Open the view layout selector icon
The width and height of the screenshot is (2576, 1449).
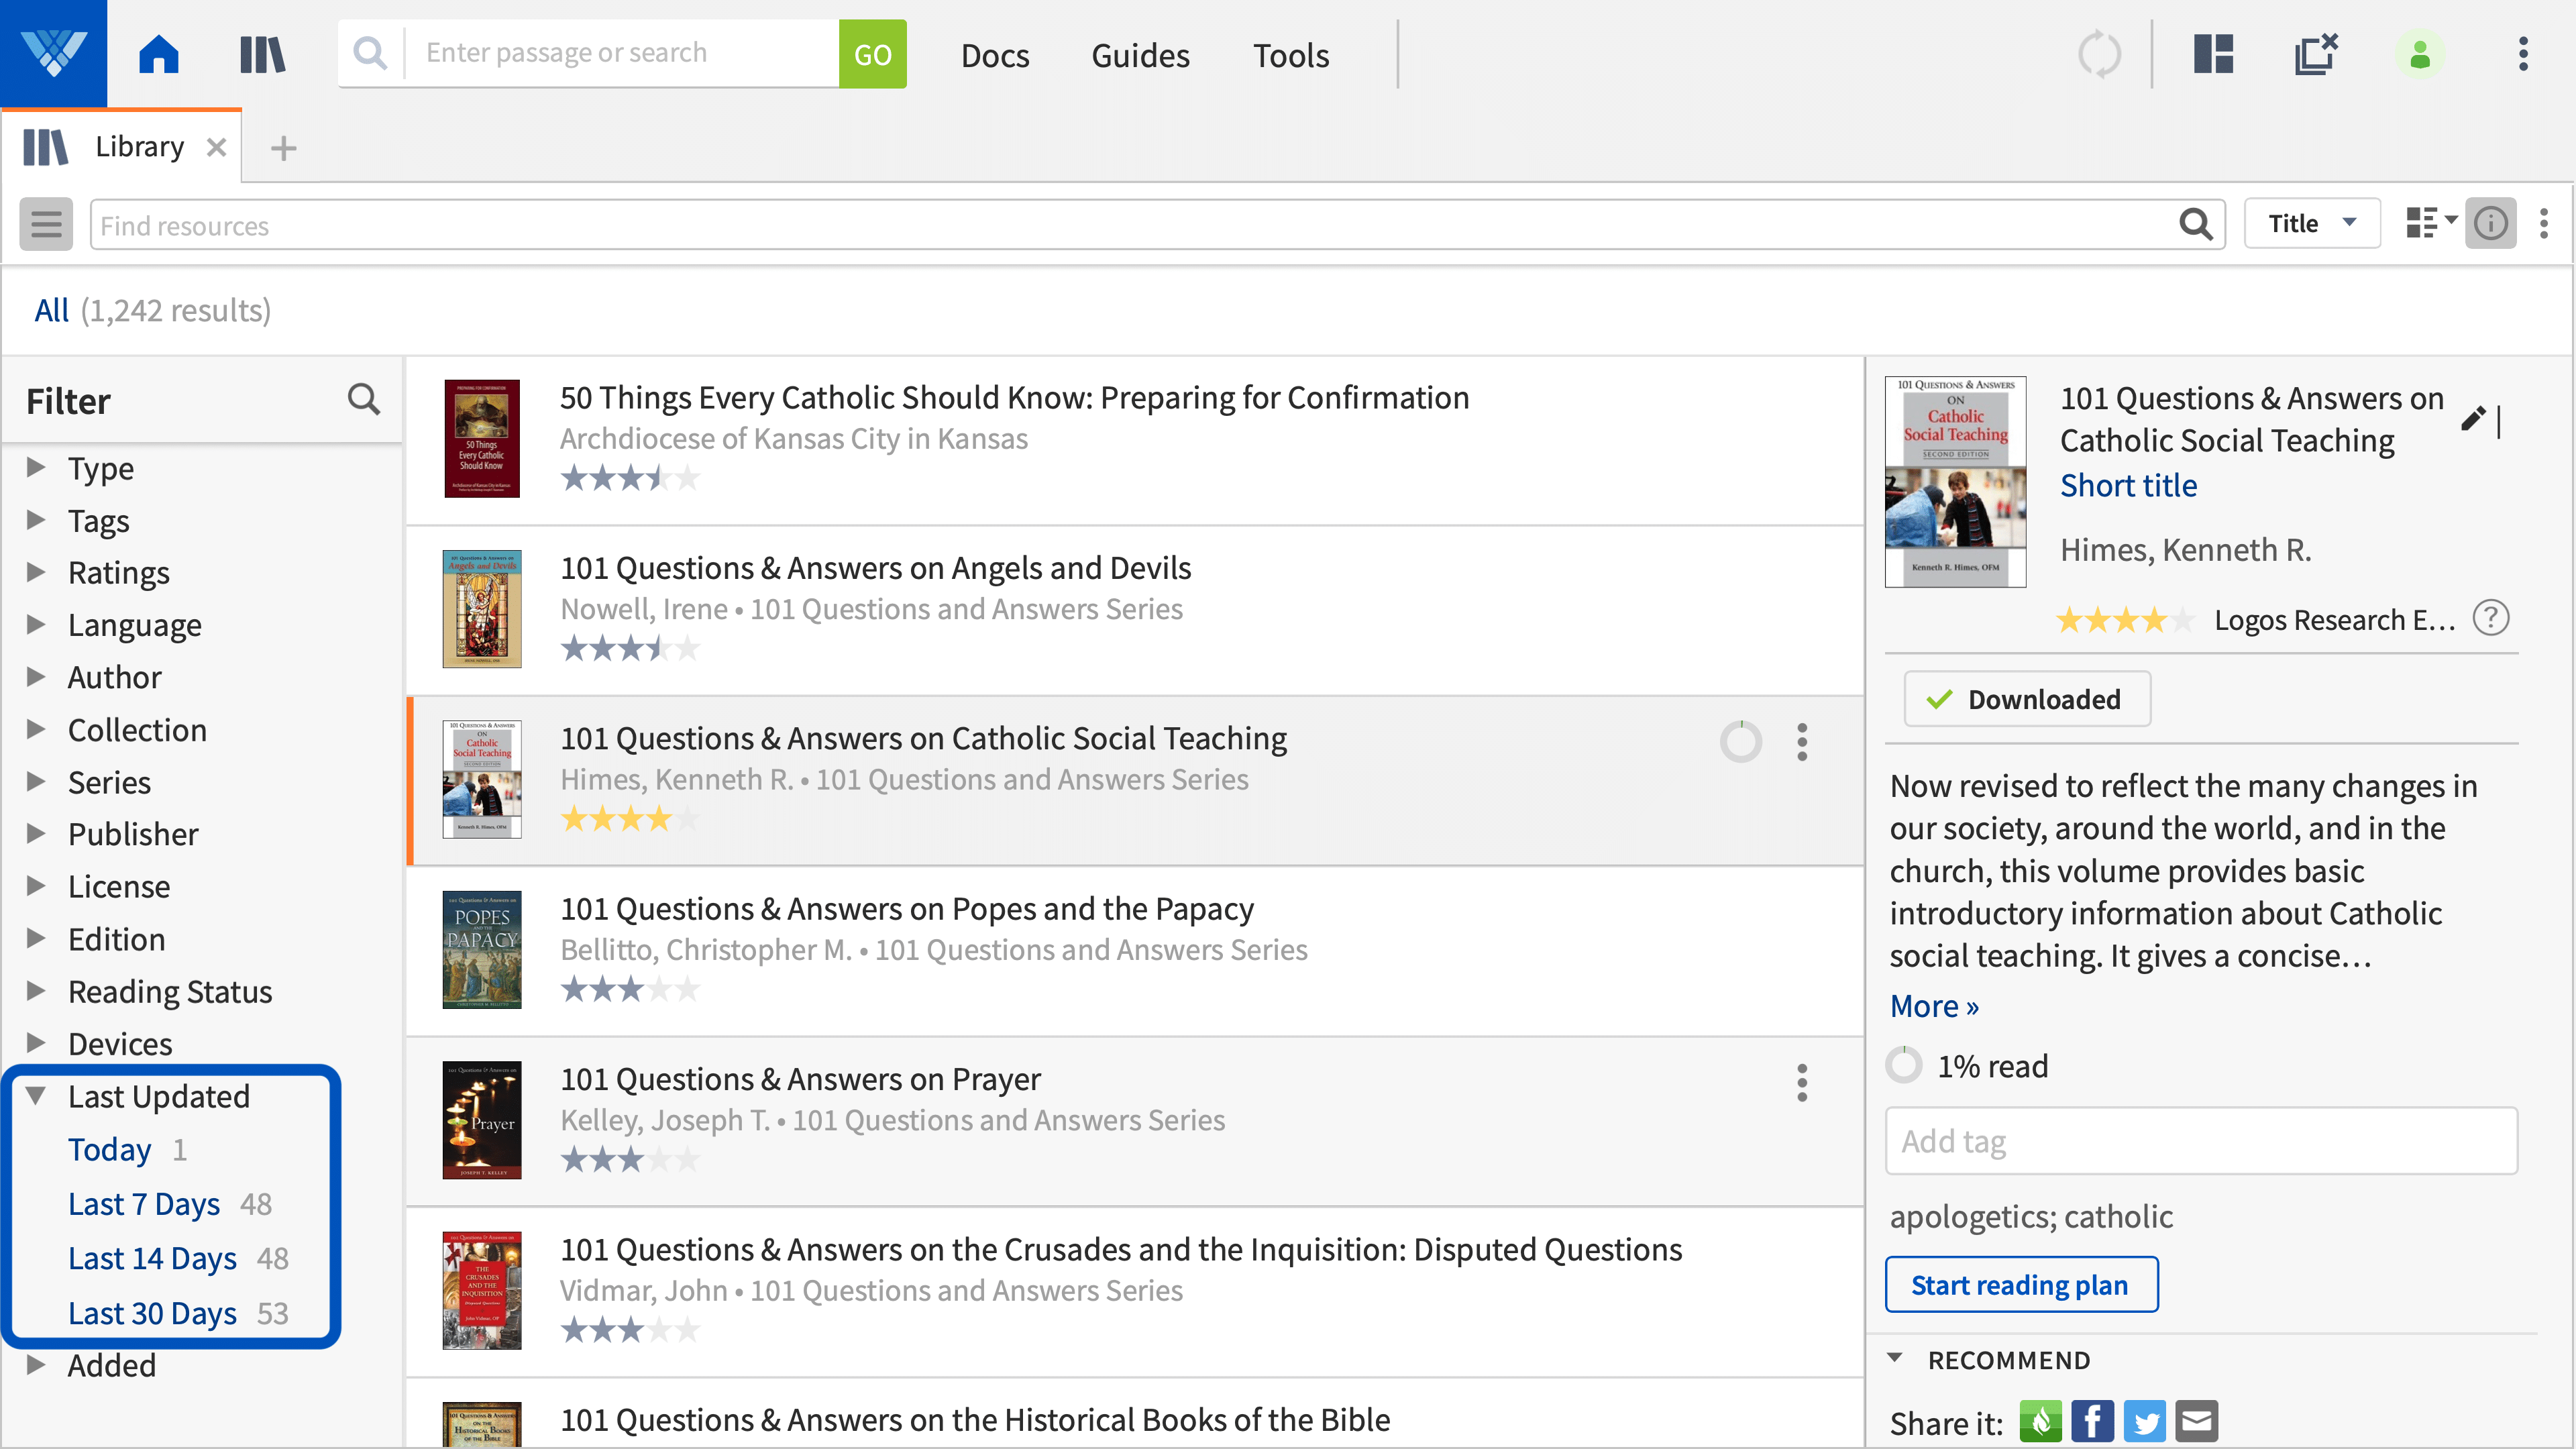point(2430,223)
